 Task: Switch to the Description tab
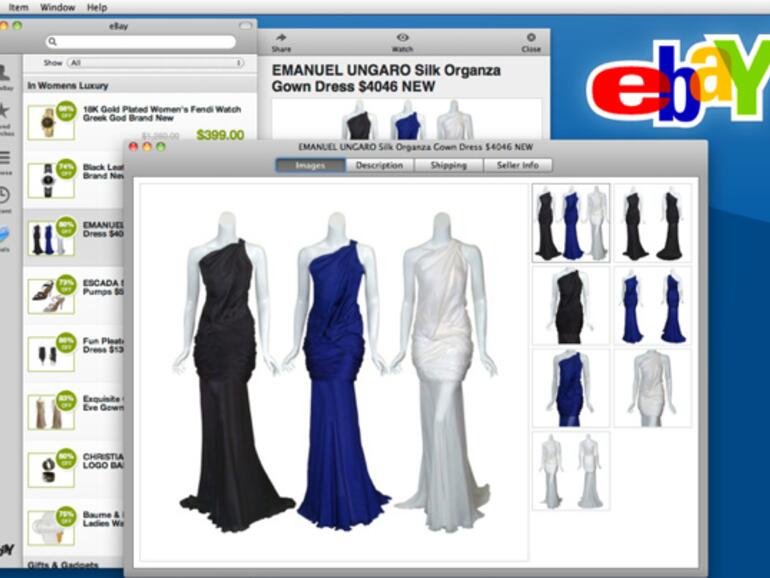tap(380, 165)
